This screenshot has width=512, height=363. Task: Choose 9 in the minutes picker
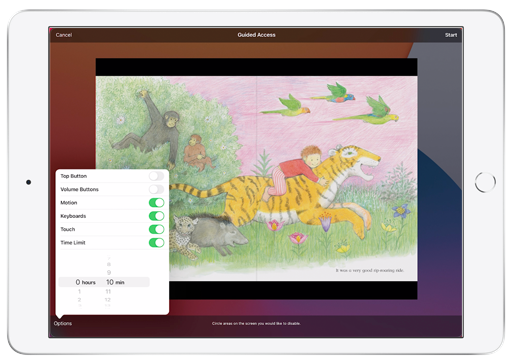pyautogui.click(x=109, y=273)
